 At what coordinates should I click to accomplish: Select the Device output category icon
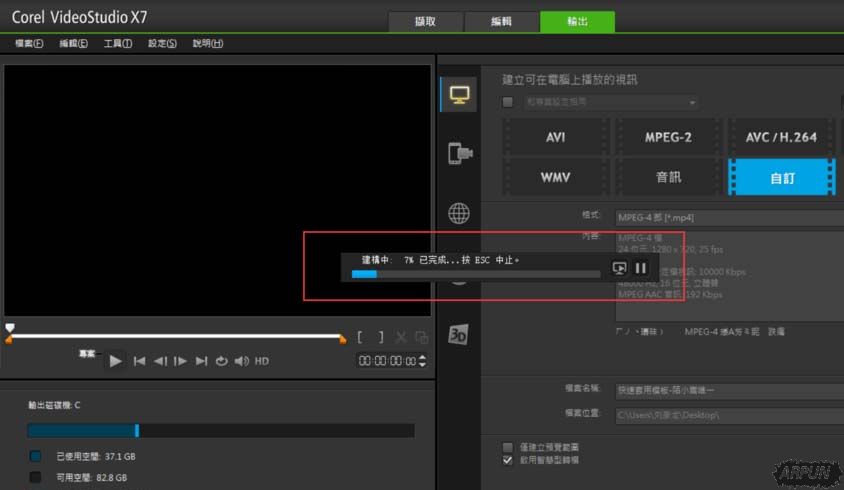[x=459, y=153]
